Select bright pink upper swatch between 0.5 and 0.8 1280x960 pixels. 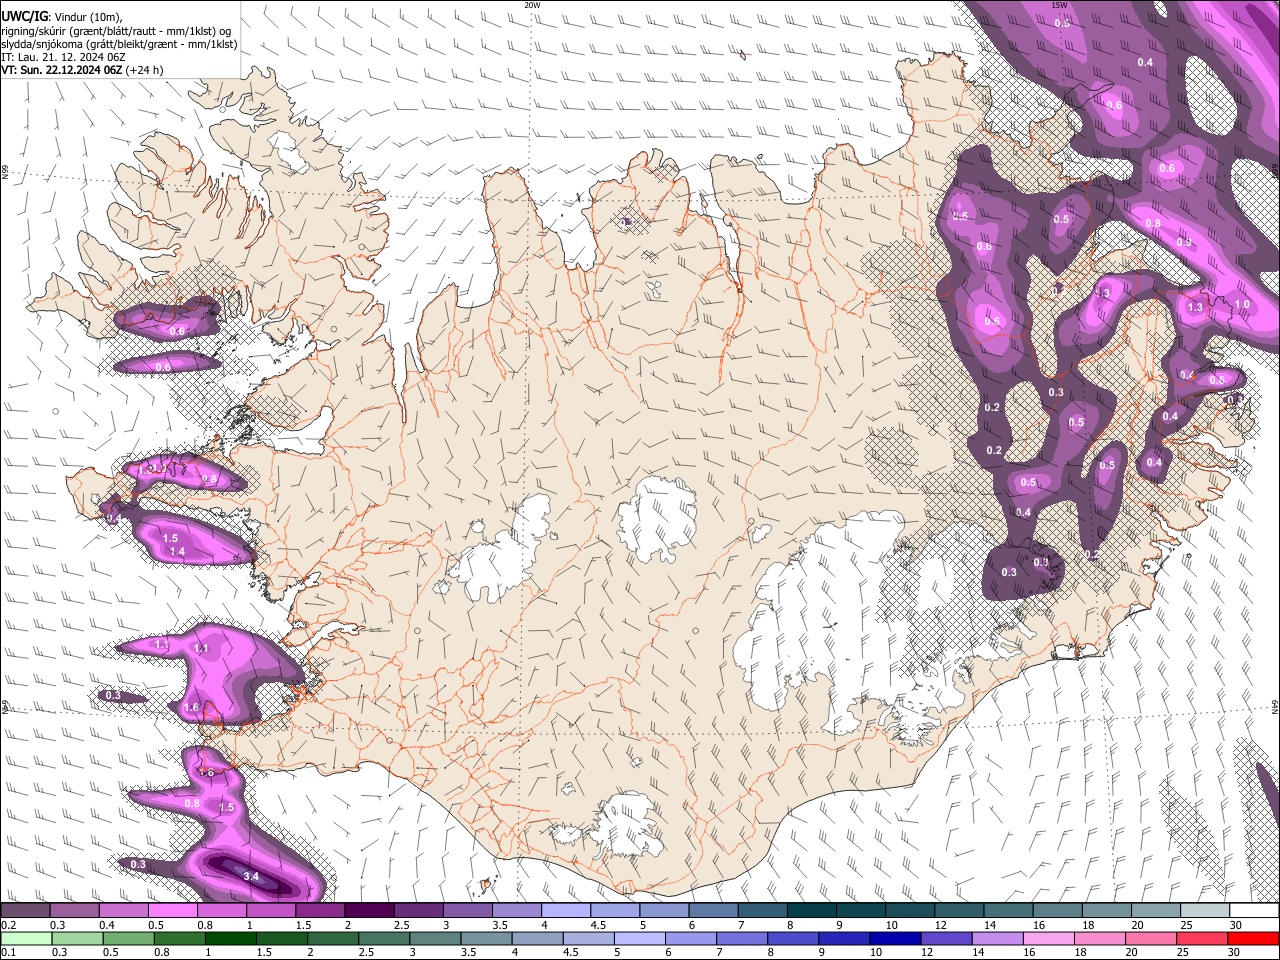click(x=172, y=910)
